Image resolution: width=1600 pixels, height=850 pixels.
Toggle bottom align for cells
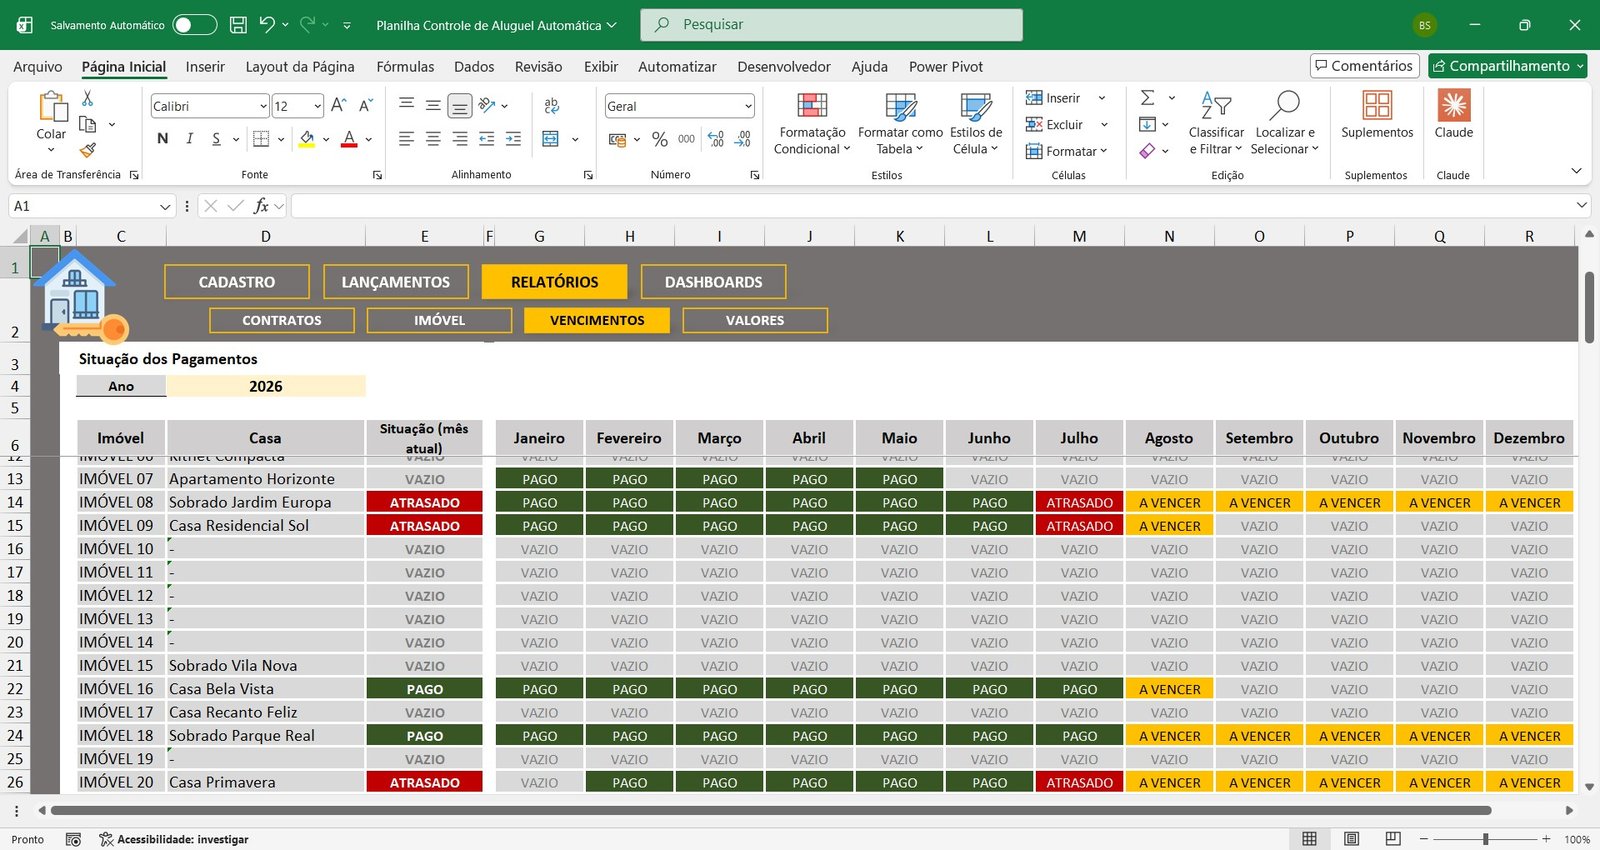coord(459,105)
